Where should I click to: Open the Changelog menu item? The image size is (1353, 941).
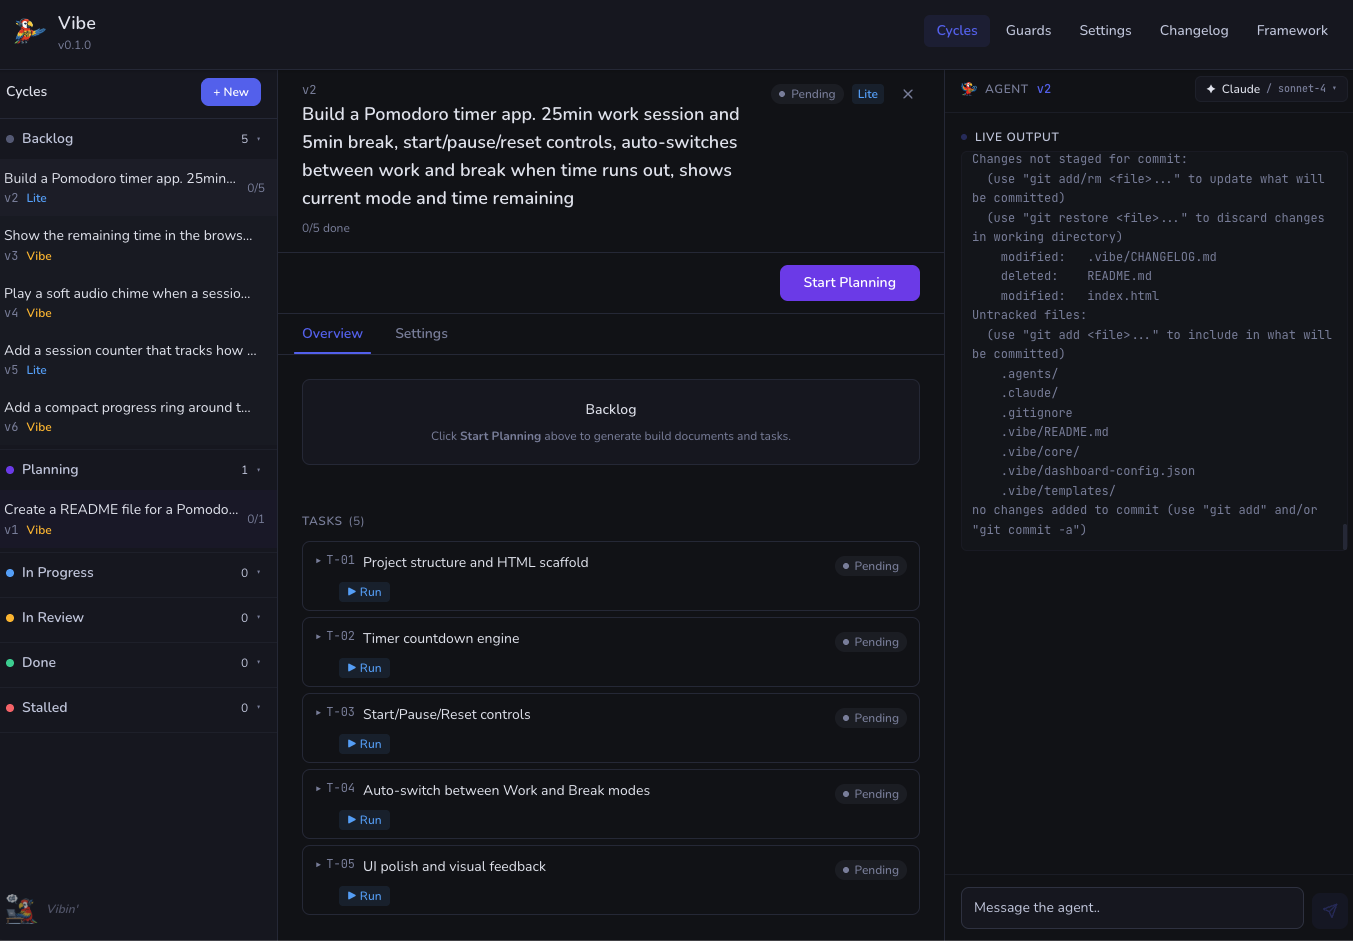click(1193, 31)
